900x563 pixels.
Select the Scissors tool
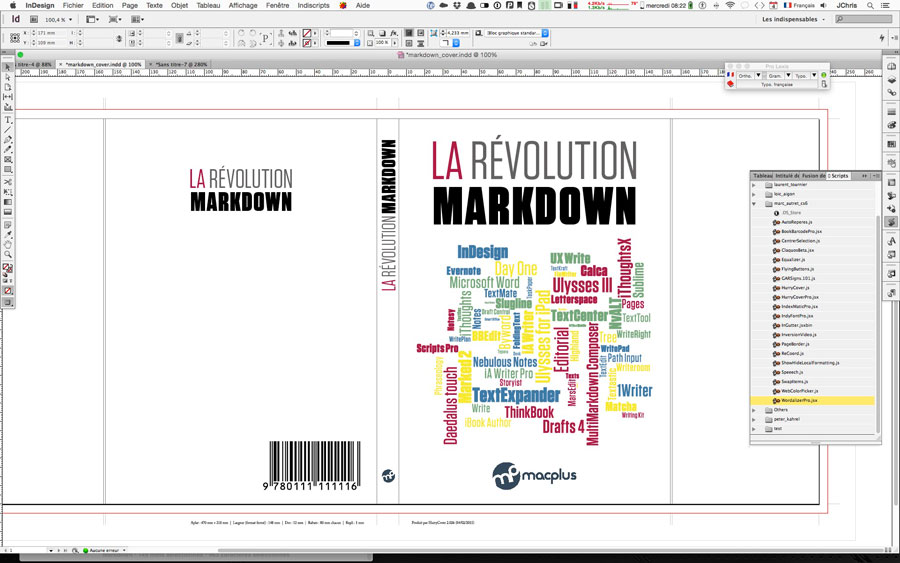point(8,182)
